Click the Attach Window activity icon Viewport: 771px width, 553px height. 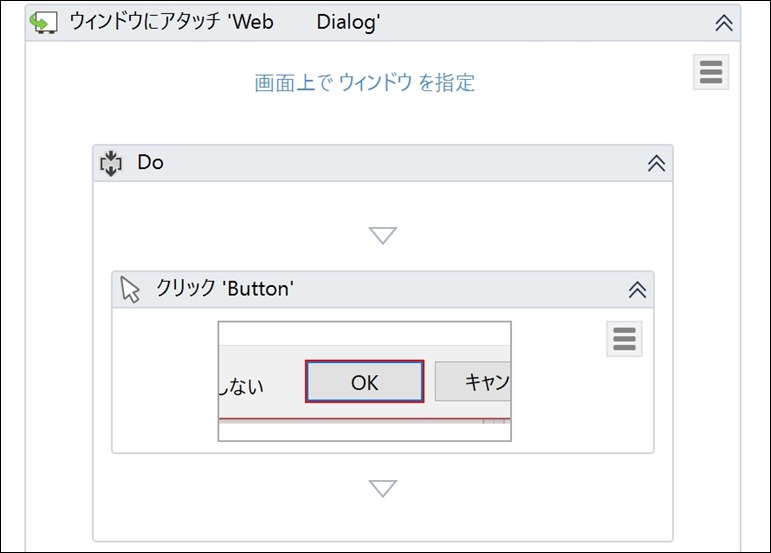pos(43,23)
